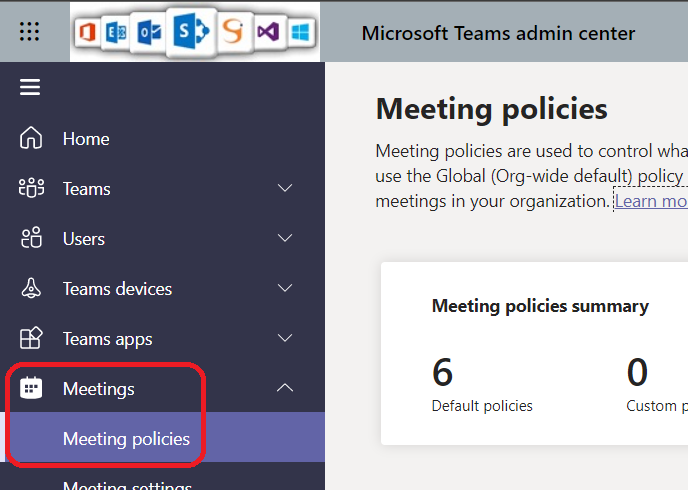Open the app launcher waffle grid
688x490 pixels.
[30, 32]
